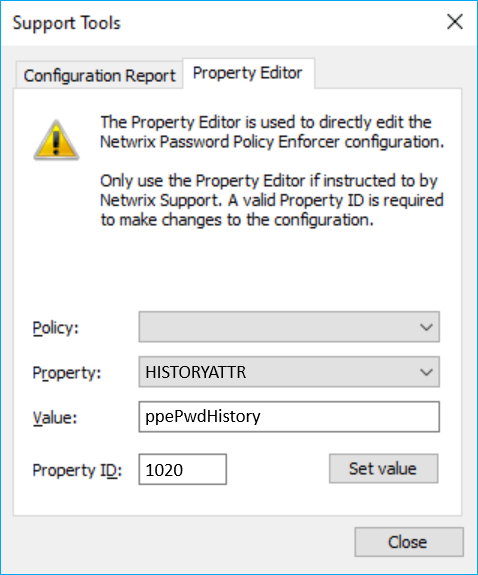The height and width of the screenshot is (575, 478).
Task: Click the paragraph beginning 'The Property Editor is used'
Action: pos(272,132)
